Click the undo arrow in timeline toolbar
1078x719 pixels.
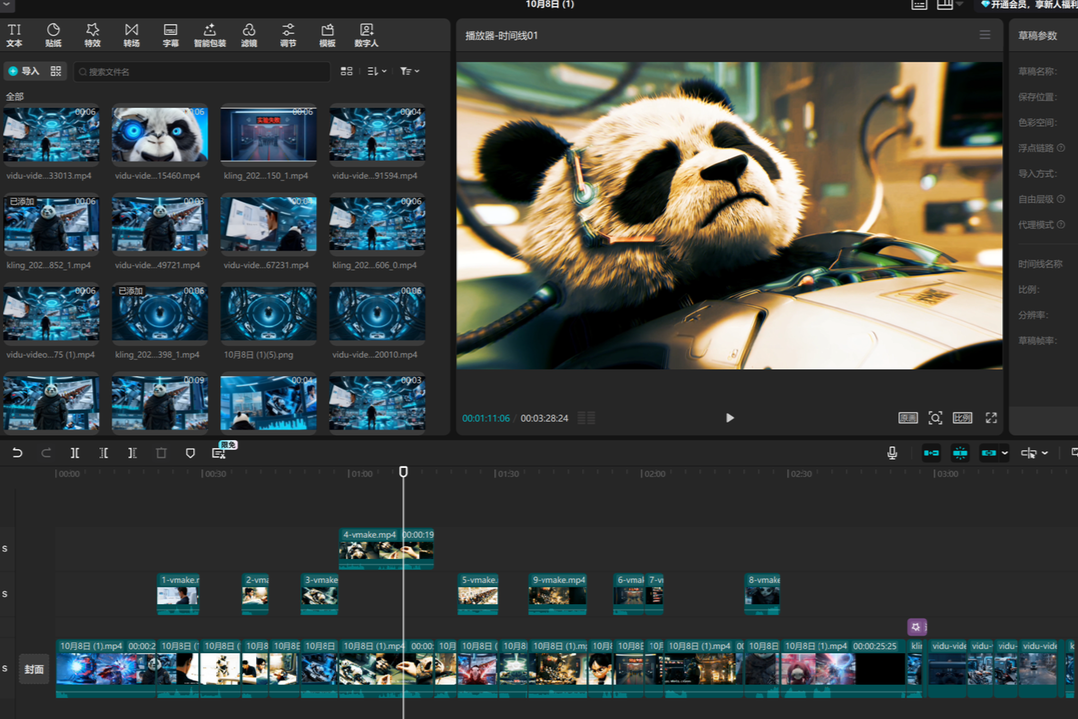coord(17,453)
